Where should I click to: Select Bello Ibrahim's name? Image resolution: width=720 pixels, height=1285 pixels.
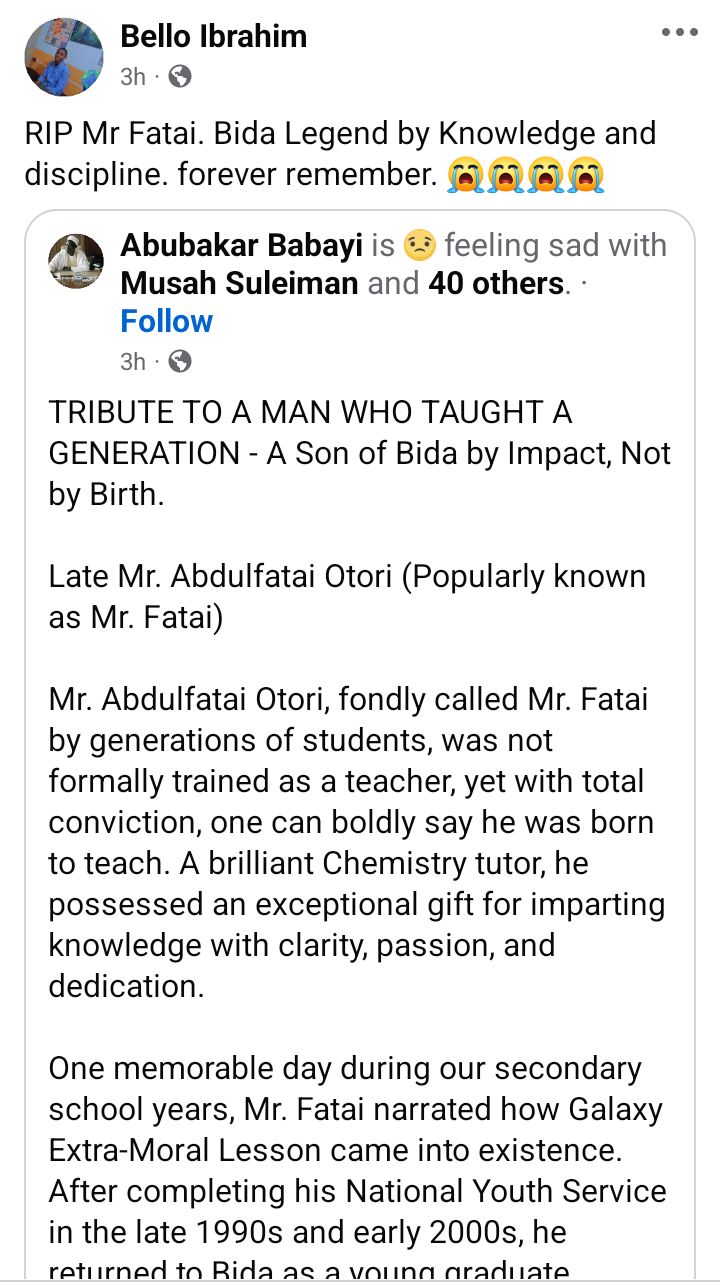point(212,37)
